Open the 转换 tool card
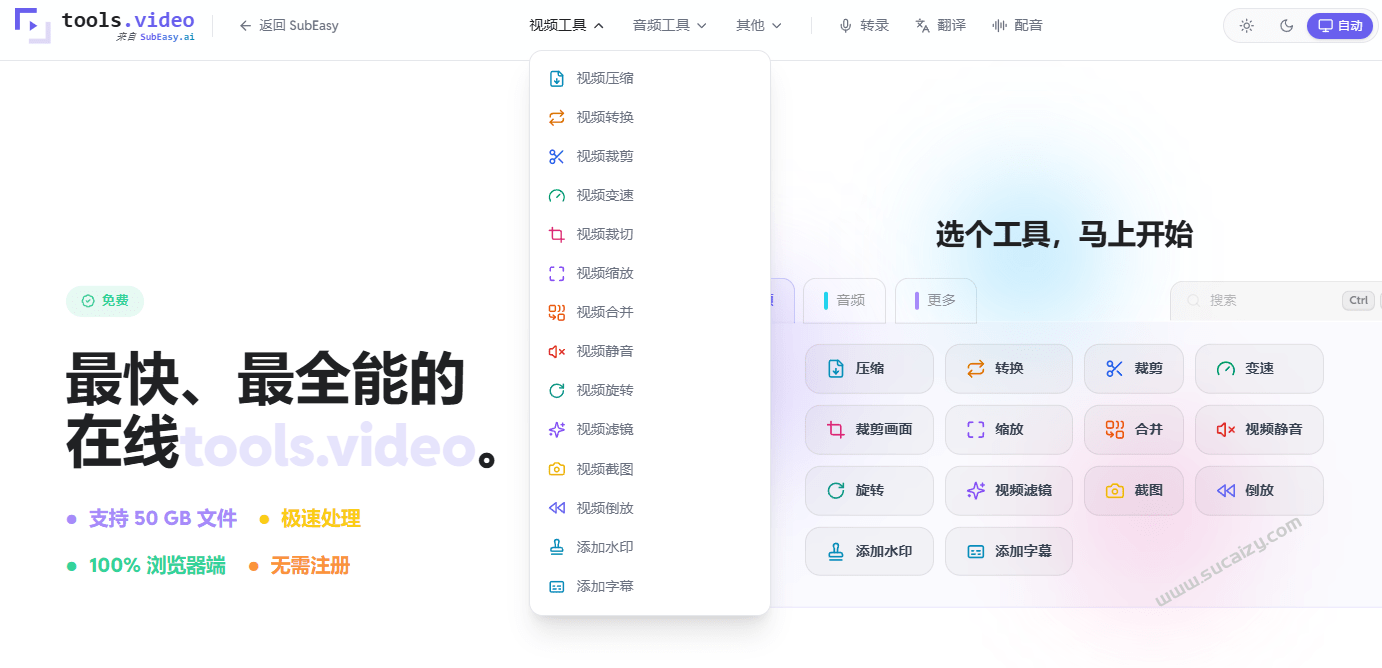The image size is (1382, 668). pos(1008,369)
